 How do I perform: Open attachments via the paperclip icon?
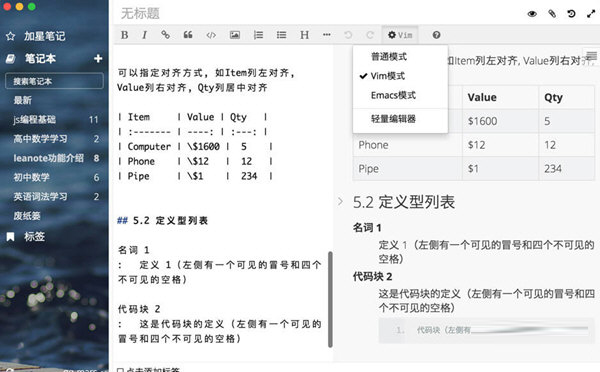coord(552,14)
